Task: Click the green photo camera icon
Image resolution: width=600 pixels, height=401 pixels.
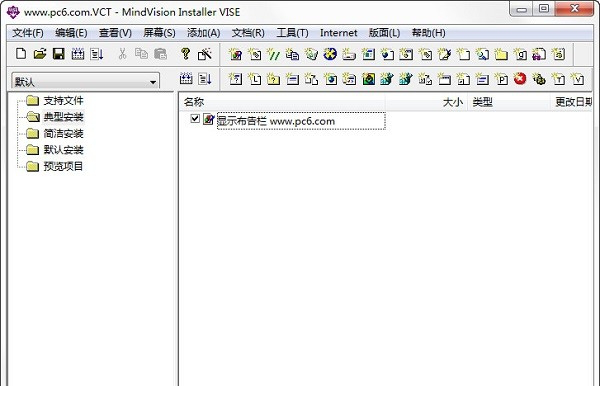Action: click(368, 79)
